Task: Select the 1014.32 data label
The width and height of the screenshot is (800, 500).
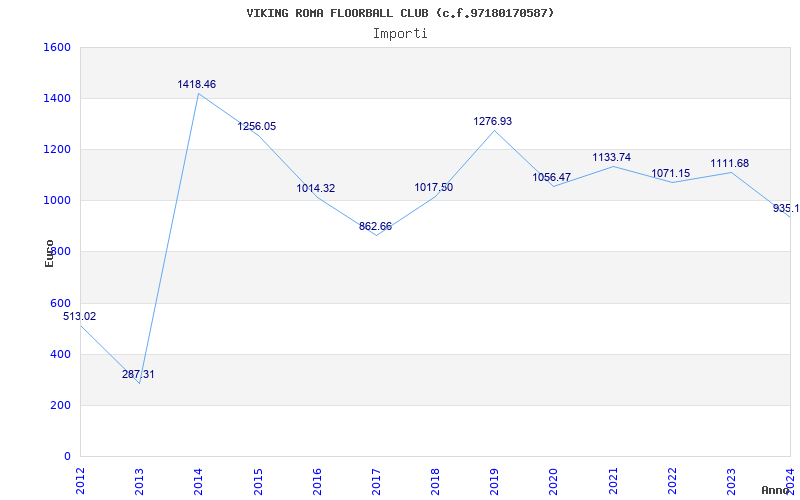Action: pos(315,188)
